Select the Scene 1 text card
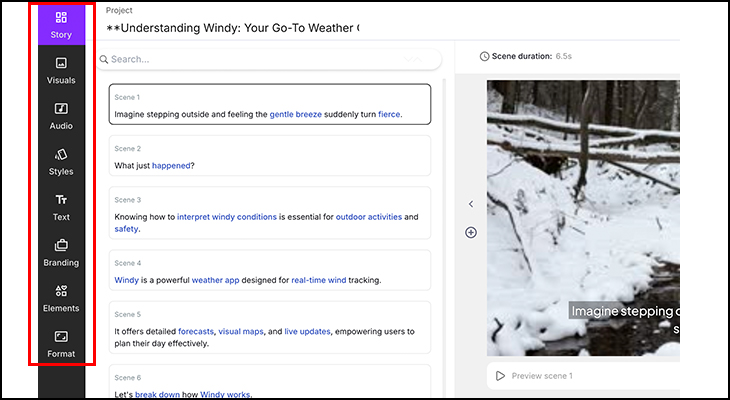 (x=270, y=104)
